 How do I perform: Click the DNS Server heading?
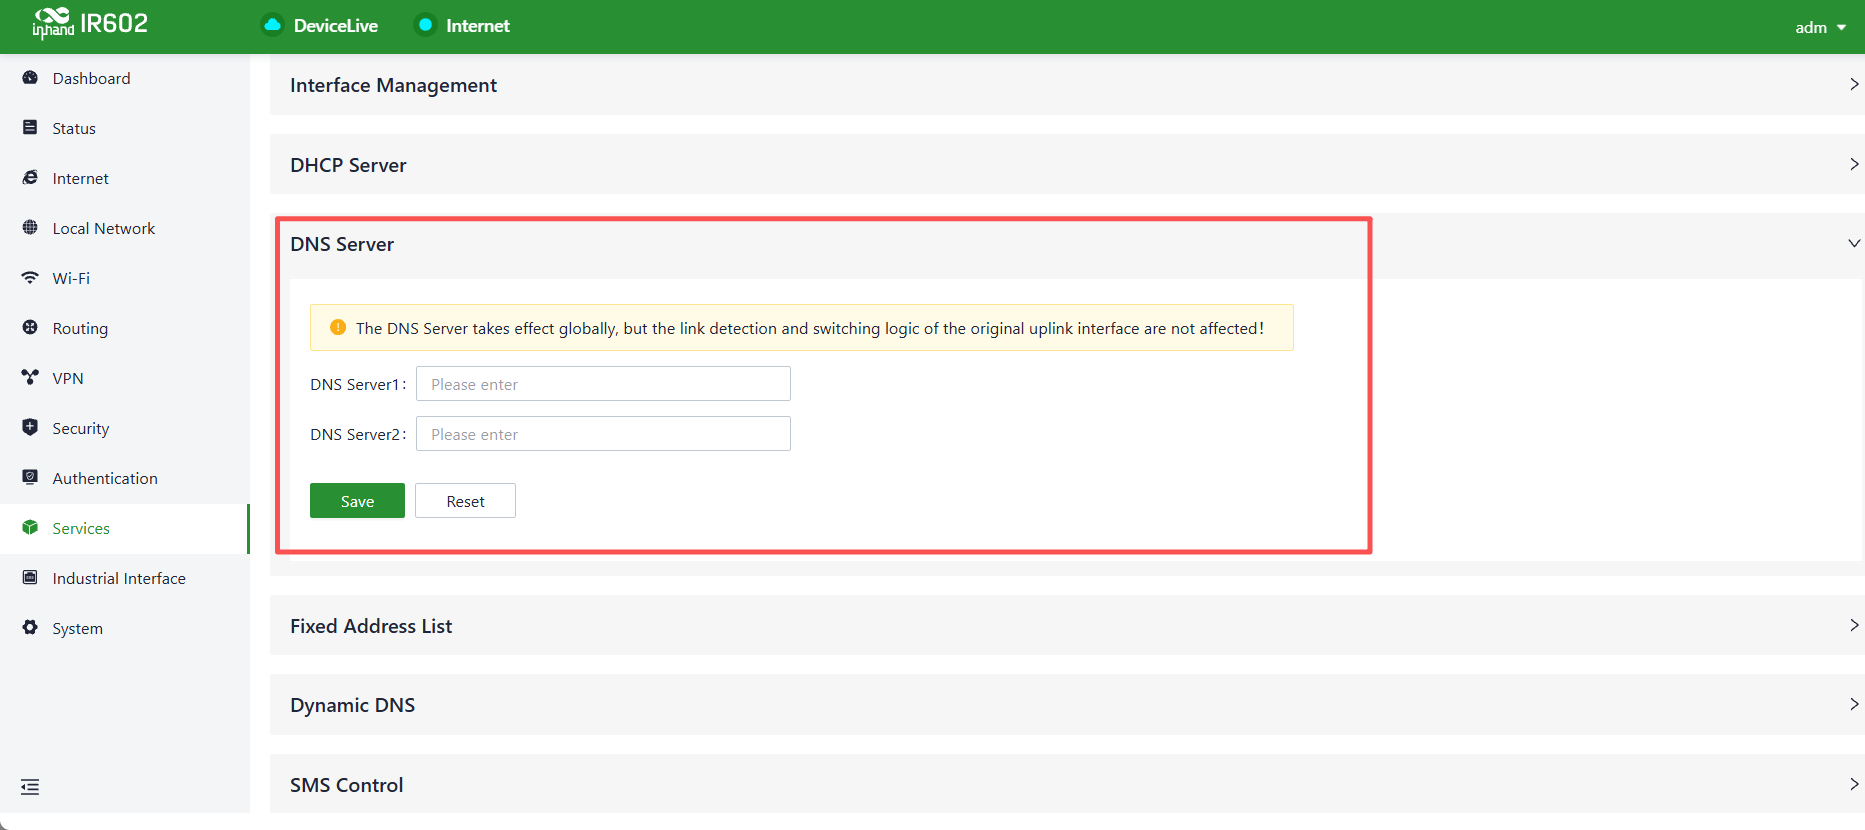click(342, 244)
